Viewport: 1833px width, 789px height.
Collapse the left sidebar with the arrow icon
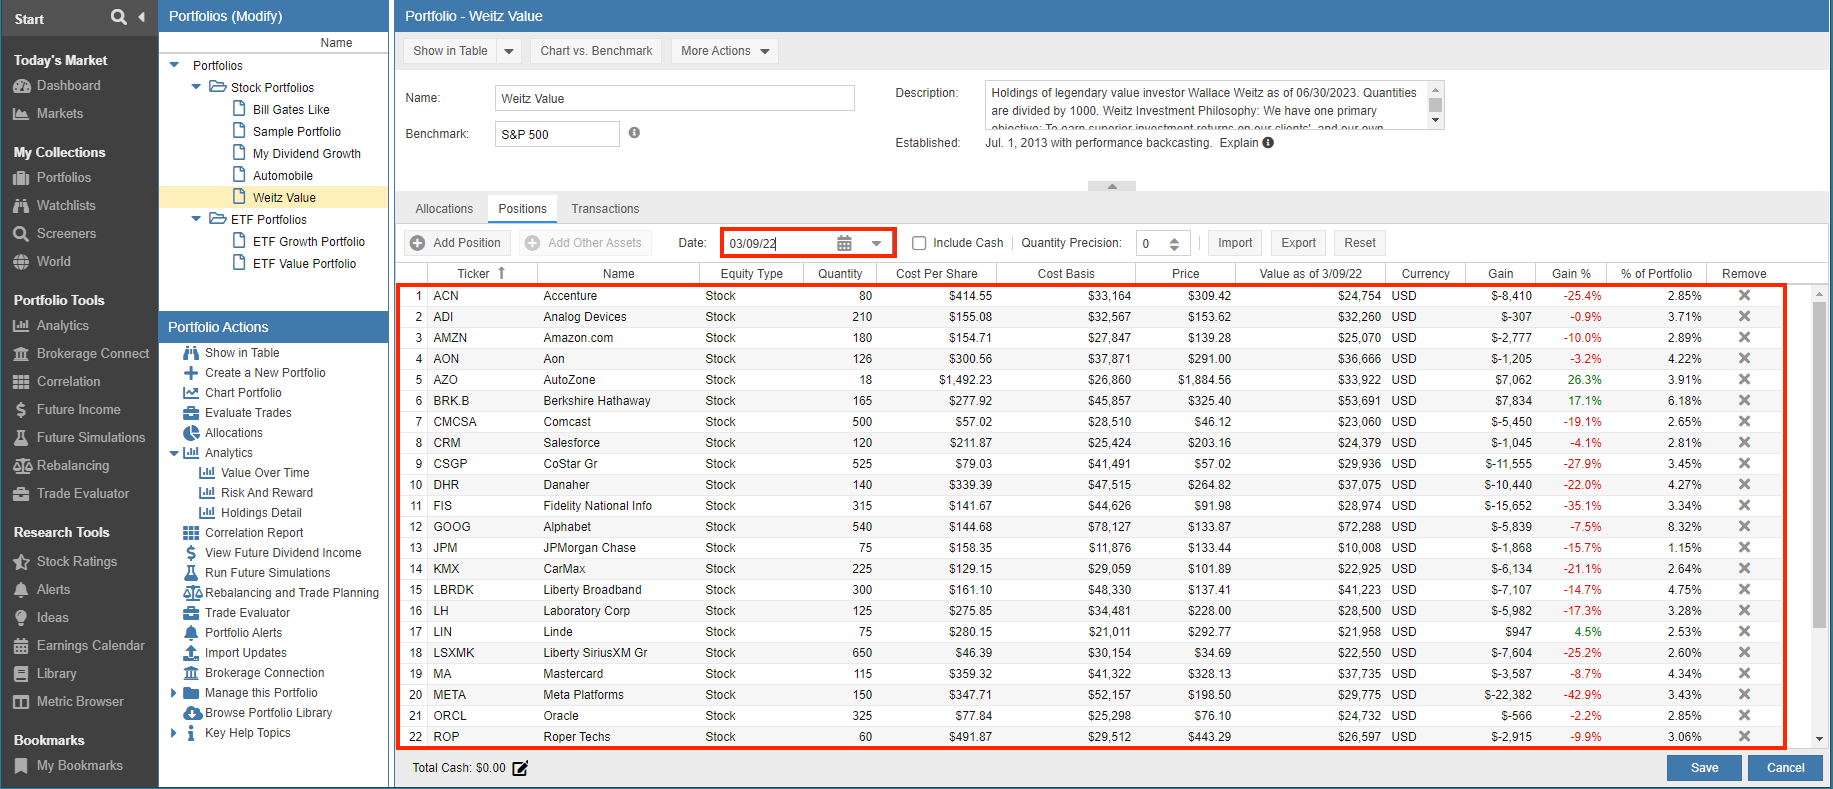tap(142, 17)
